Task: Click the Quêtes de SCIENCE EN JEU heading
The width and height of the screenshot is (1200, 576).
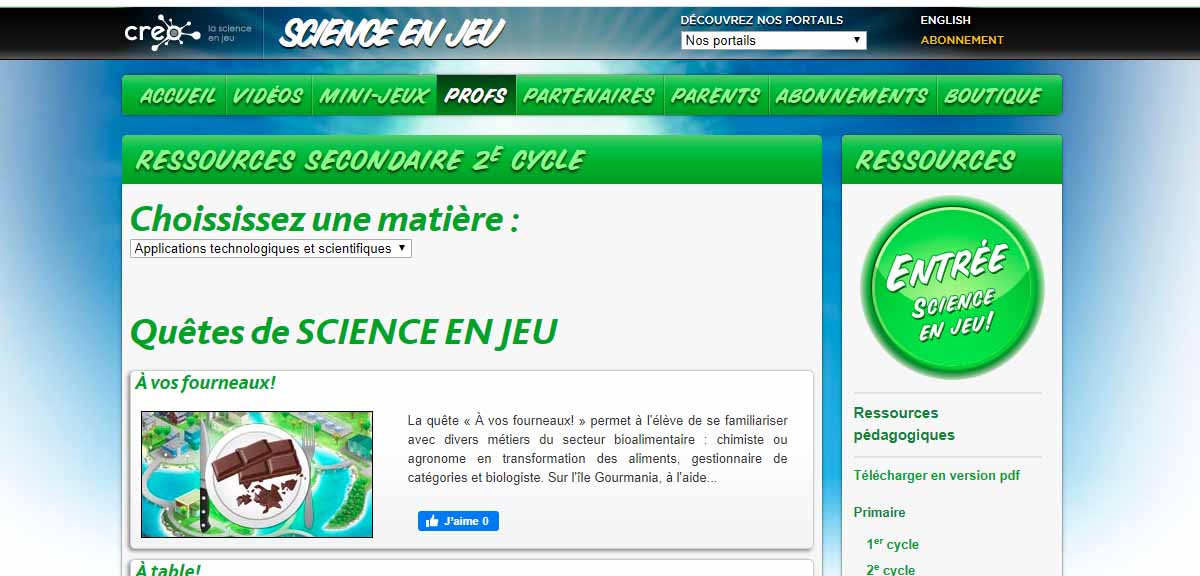Action: 344,331
